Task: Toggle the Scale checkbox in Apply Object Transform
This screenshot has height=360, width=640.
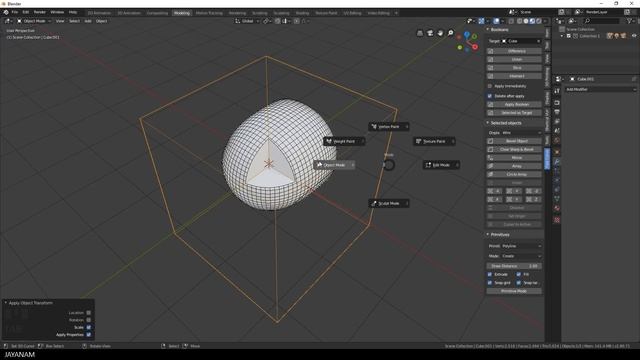Action: click(89, 327)
